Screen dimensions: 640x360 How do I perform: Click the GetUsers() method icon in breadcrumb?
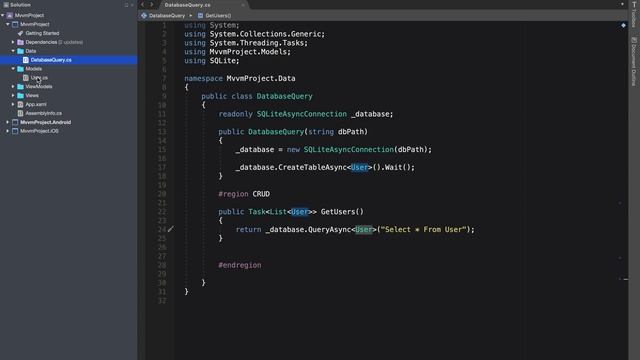(x=200, y=16)
